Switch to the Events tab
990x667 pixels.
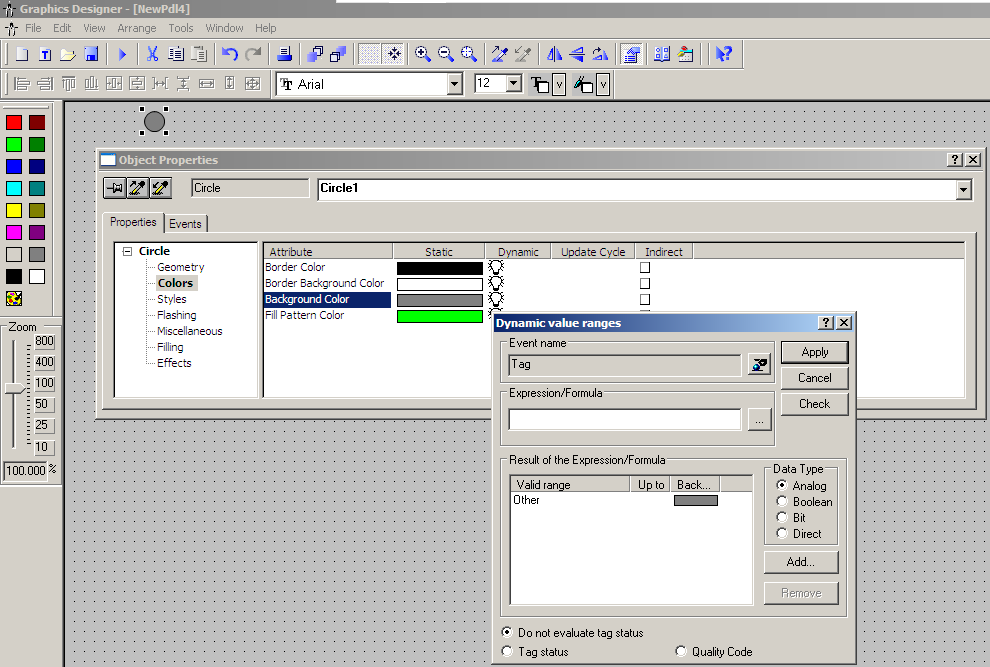point(185,224)
